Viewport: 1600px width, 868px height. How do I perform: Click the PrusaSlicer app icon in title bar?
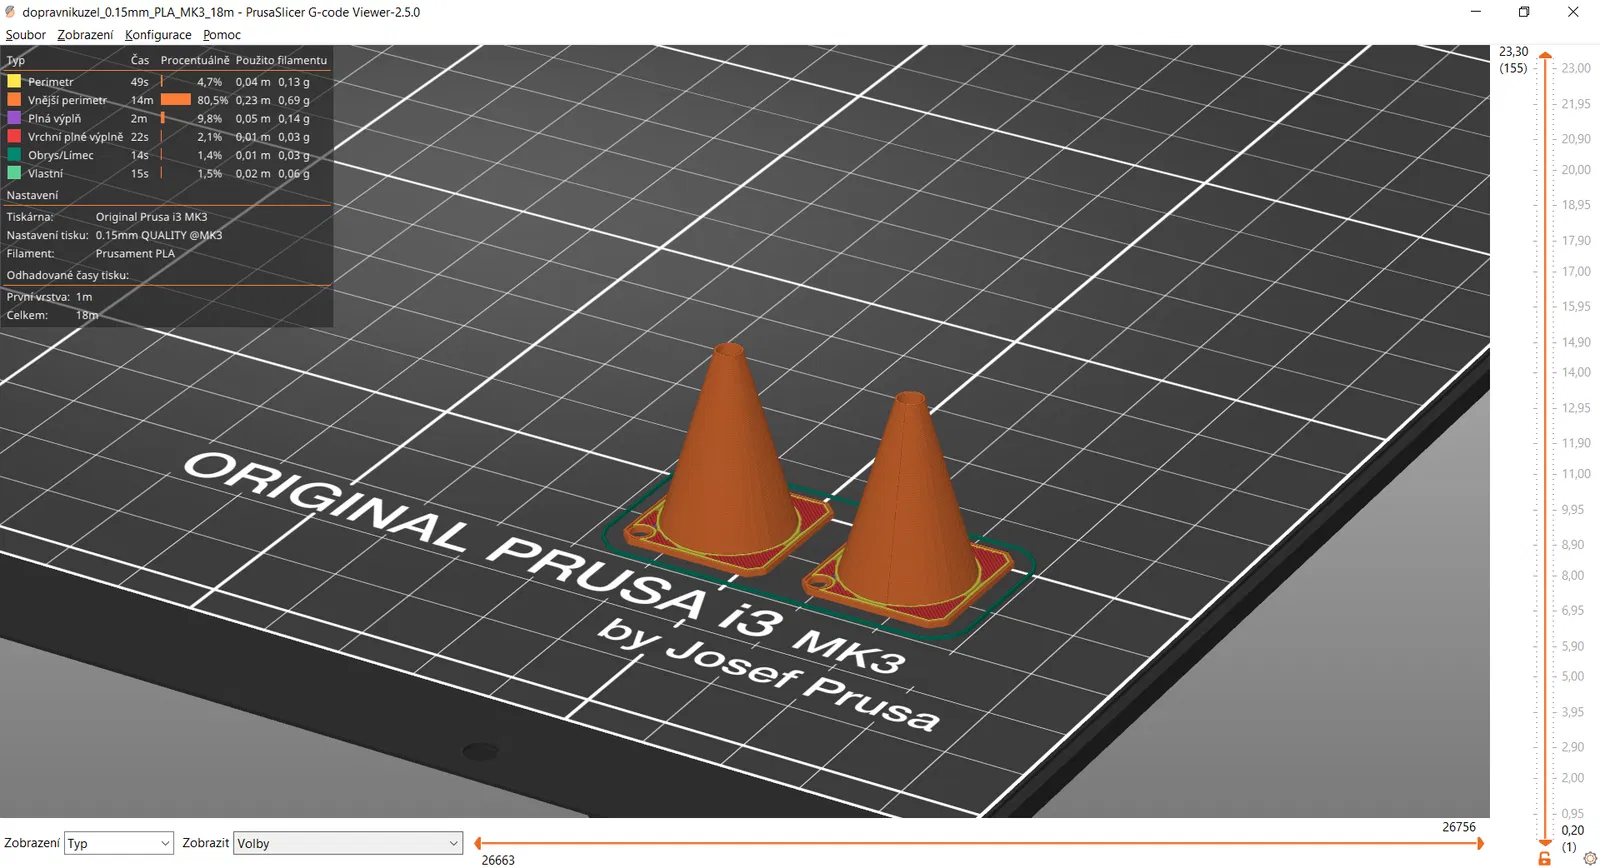10,12
